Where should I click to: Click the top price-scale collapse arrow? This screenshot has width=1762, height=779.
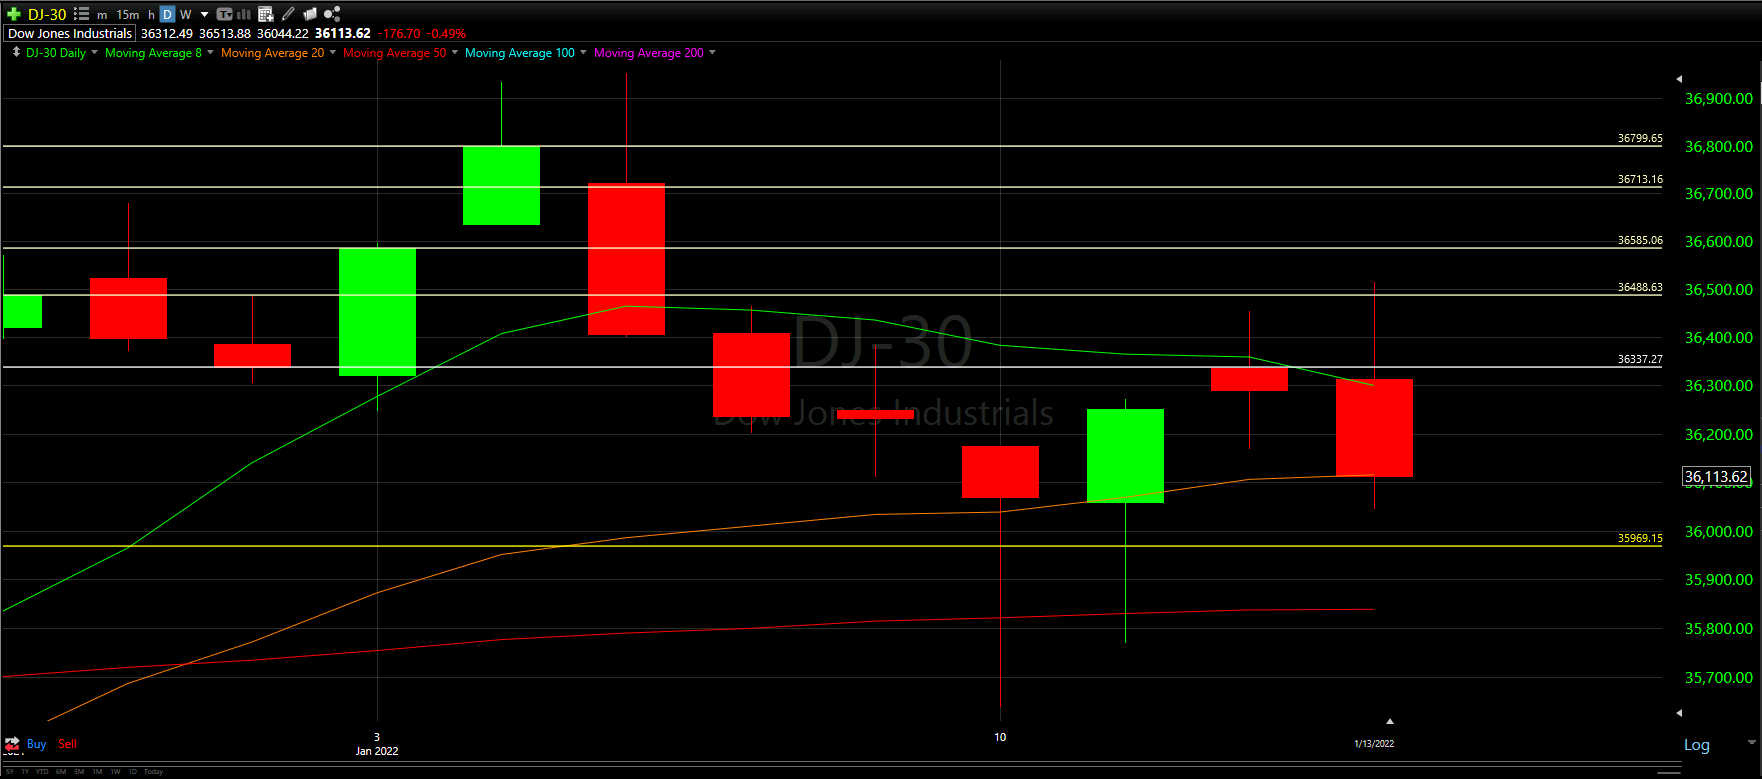point(1679,78)
